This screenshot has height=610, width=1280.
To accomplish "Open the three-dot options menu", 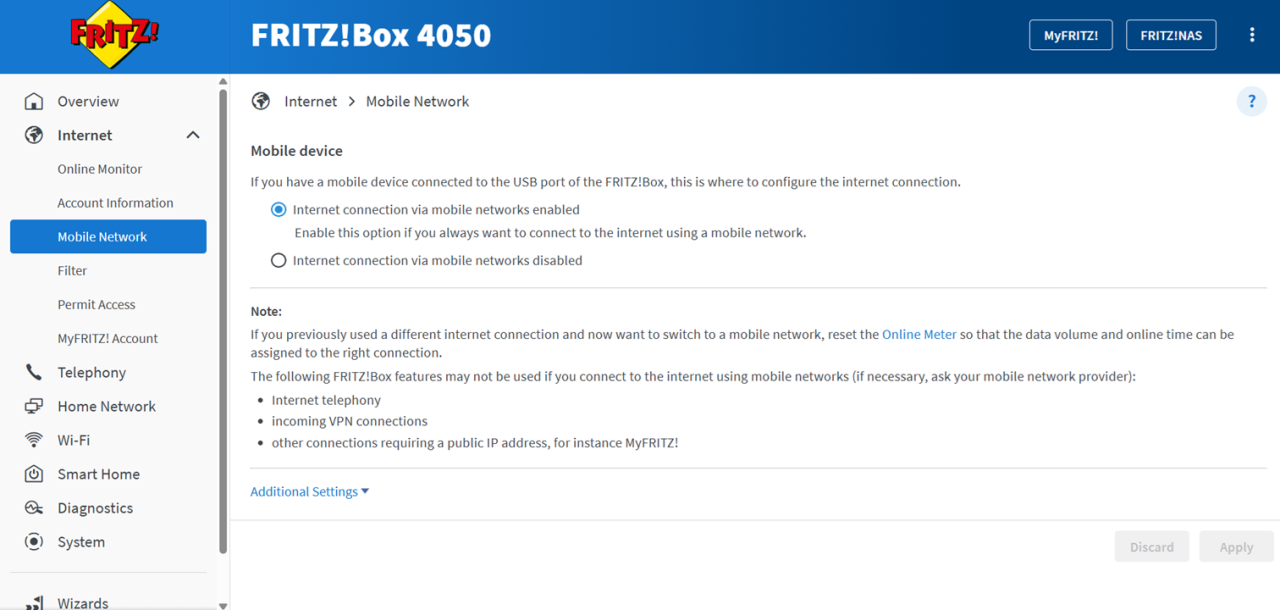I will [1251, 35].
